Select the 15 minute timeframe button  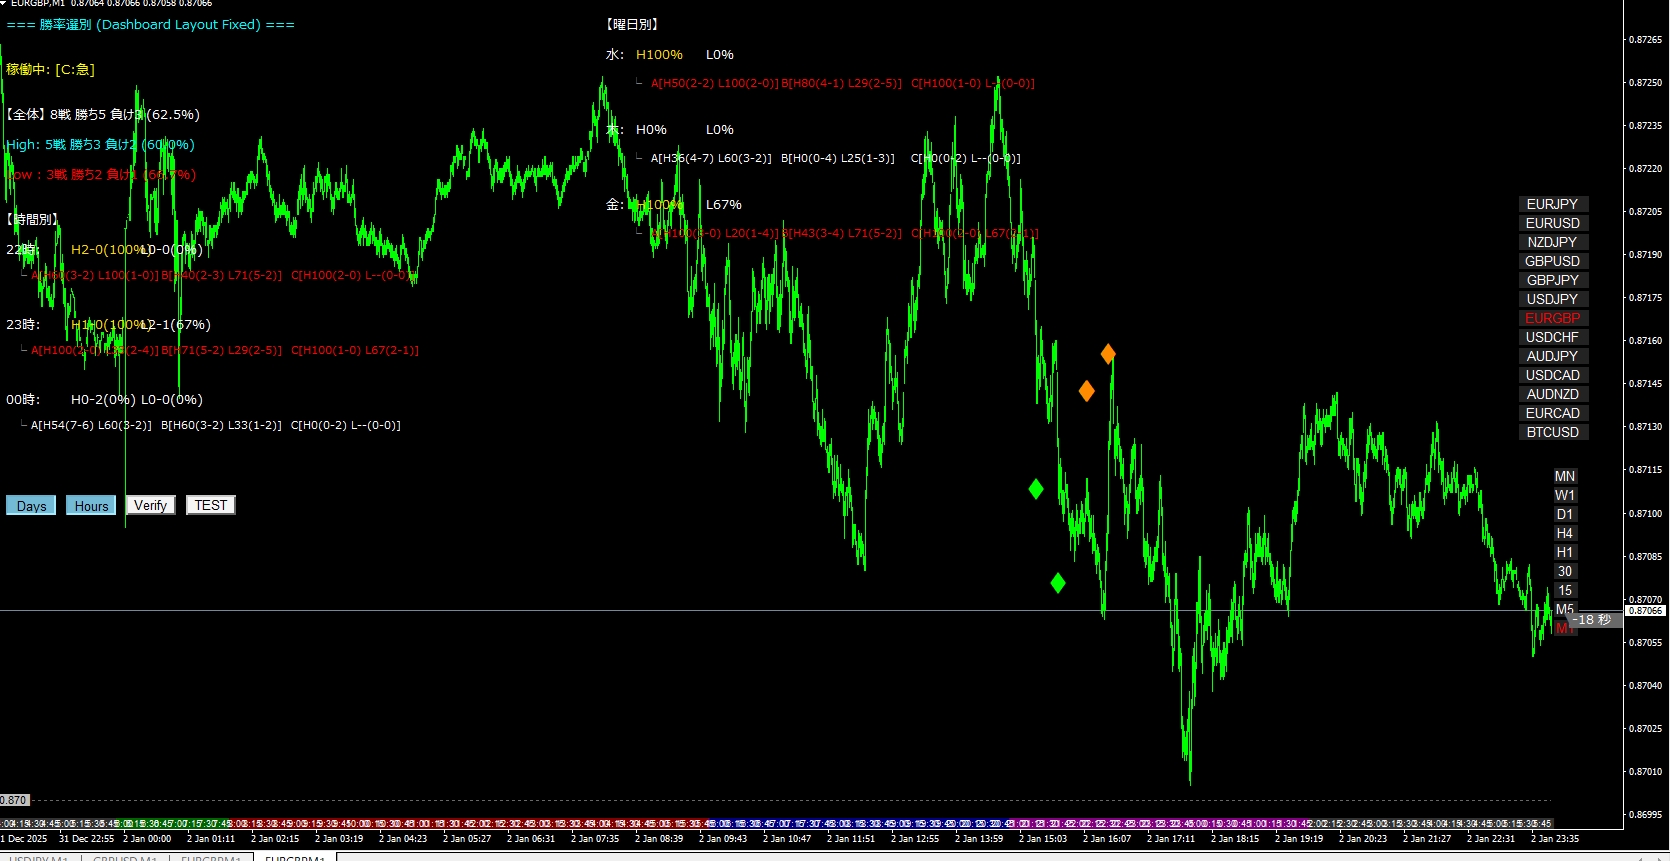pyautogui.click(x=1565, y=590)
